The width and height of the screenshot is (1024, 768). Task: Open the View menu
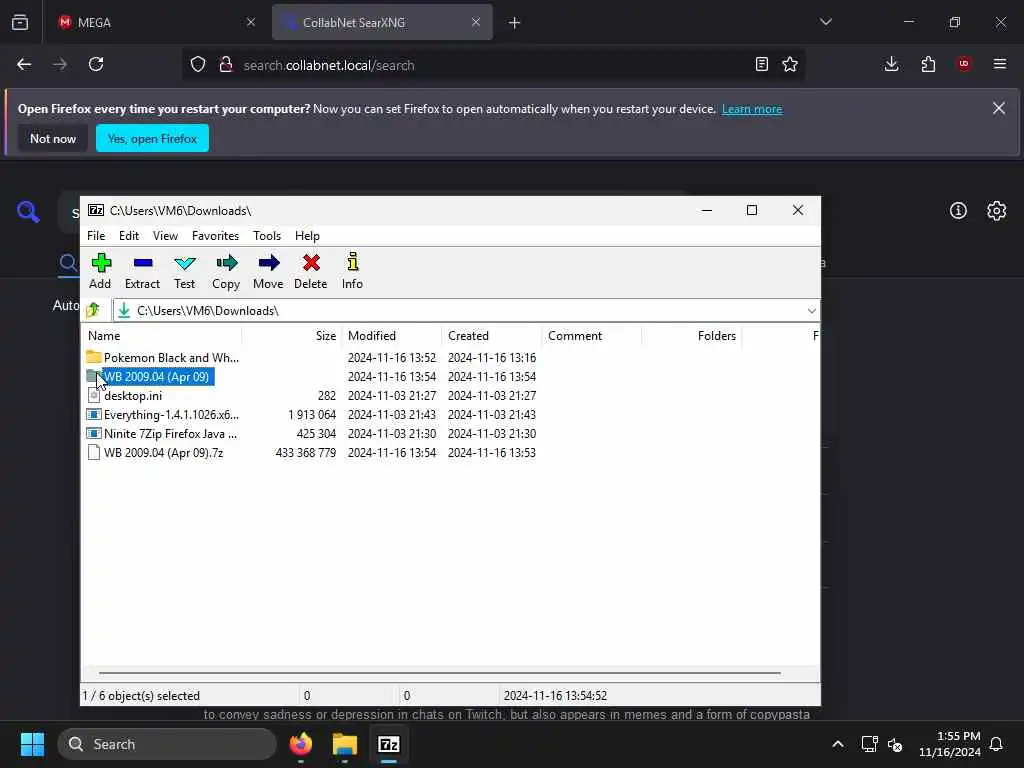[x=165, y=236]
